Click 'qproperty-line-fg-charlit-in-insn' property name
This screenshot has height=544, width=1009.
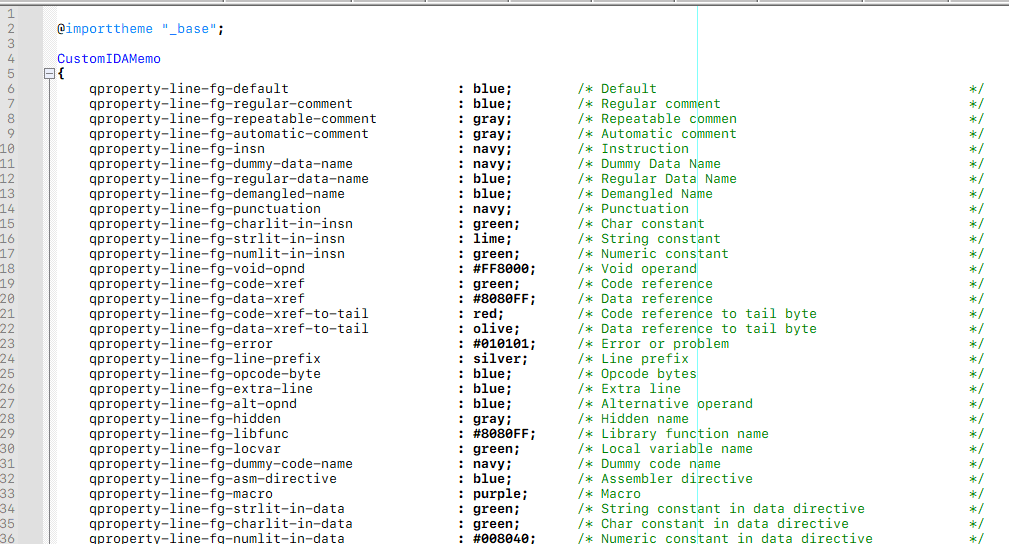[x=221, y=224]
